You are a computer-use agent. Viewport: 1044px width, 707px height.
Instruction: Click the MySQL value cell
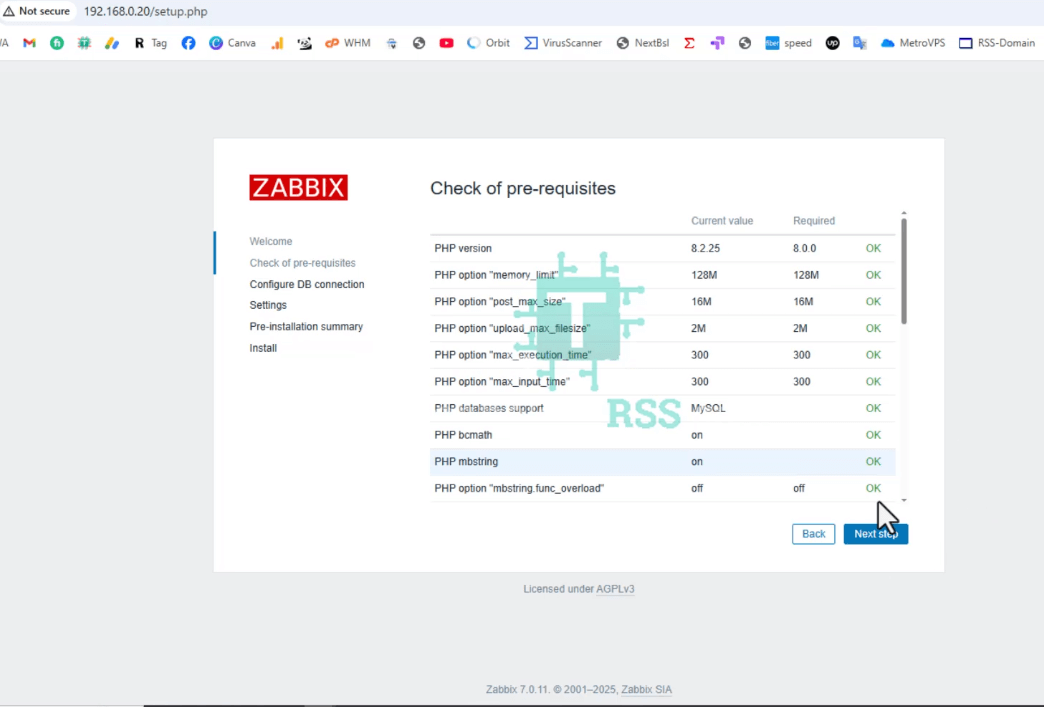tap(708, 408)
